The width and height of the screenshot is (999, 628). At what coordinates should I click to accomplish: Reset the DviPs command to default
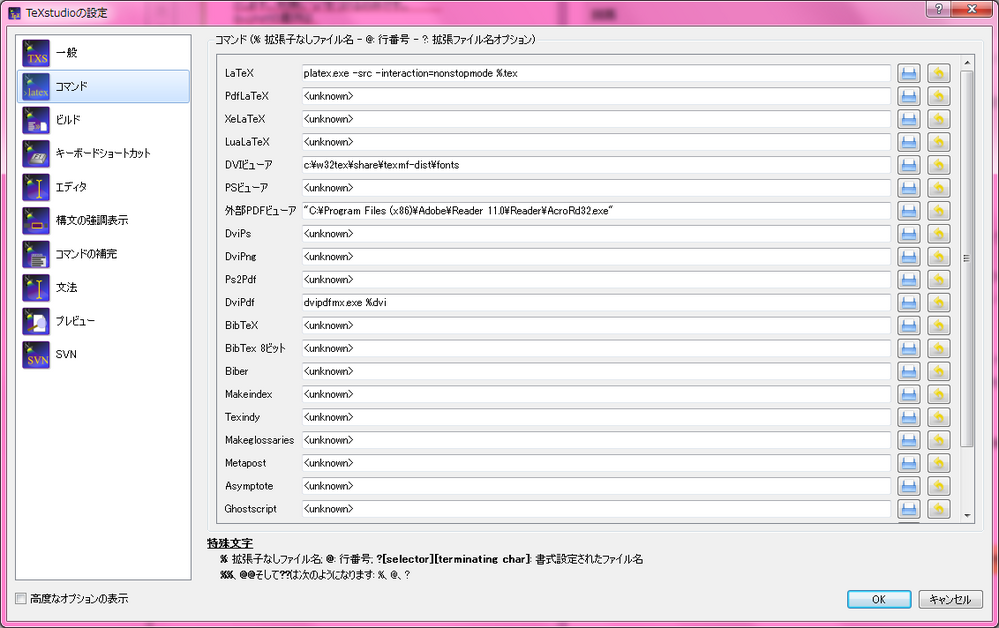click(938, 234)
